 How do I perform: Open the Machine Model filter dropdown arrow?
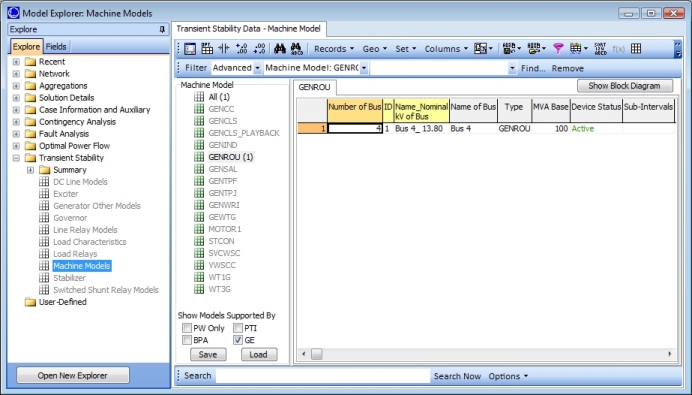tap(364, 68)
